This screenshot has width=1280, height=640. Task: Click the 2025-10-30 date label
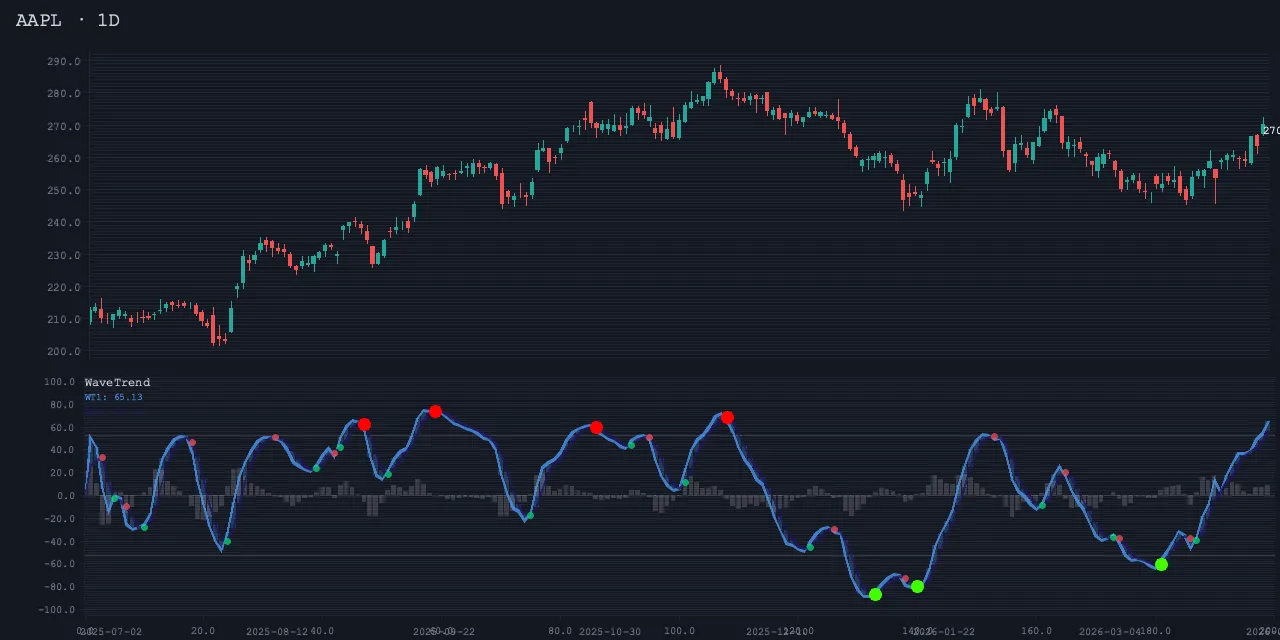pyautogui.click(x=610, y=632)
